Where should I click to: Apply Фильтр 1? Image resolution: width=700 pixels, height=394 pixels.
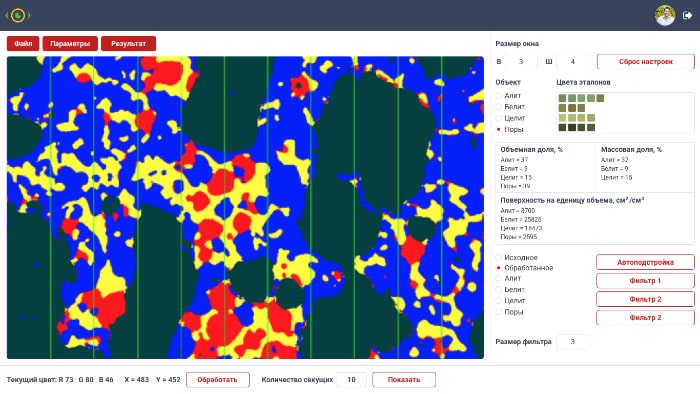(x=646, y=281)
